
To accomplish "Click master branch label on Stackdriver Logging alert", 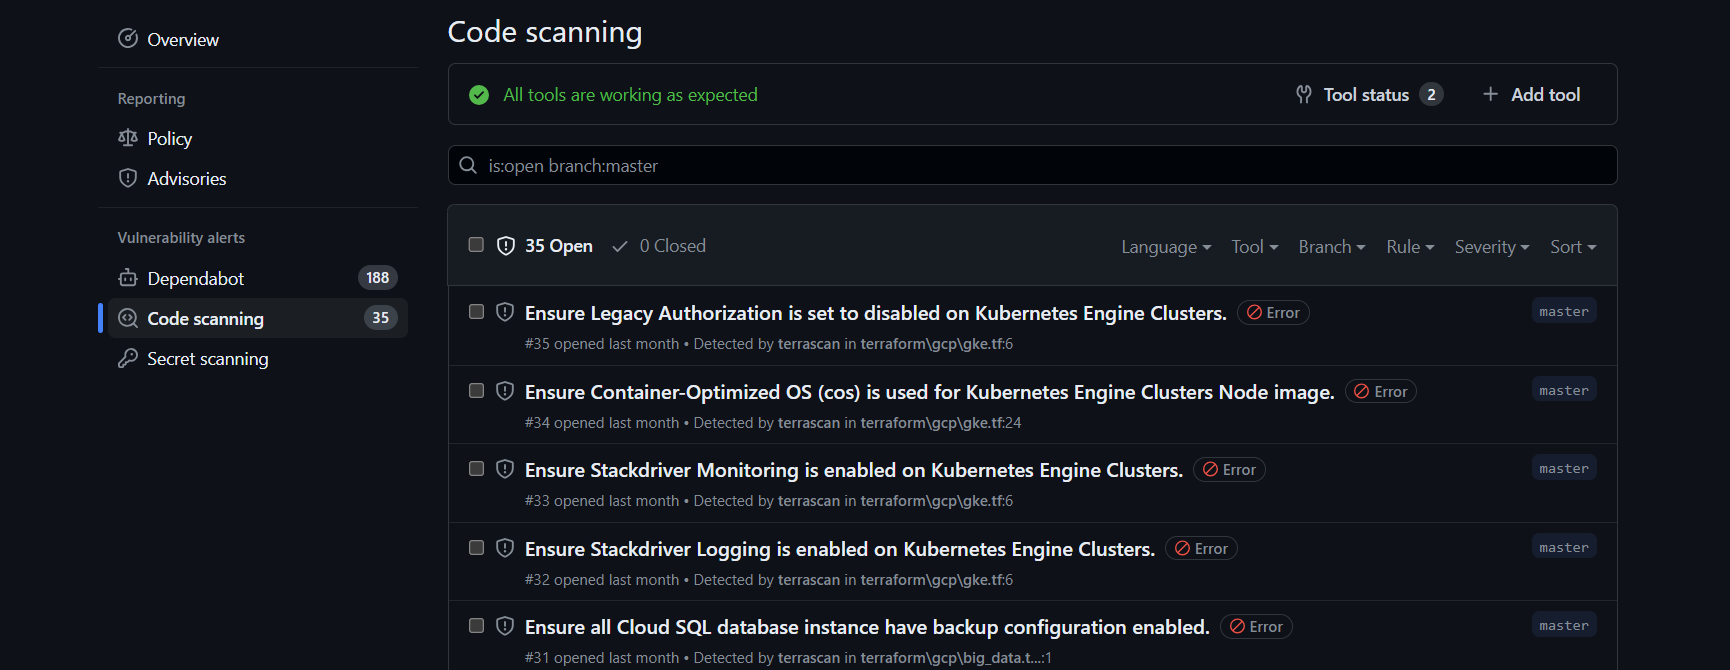I will [x=1564, y=547].
